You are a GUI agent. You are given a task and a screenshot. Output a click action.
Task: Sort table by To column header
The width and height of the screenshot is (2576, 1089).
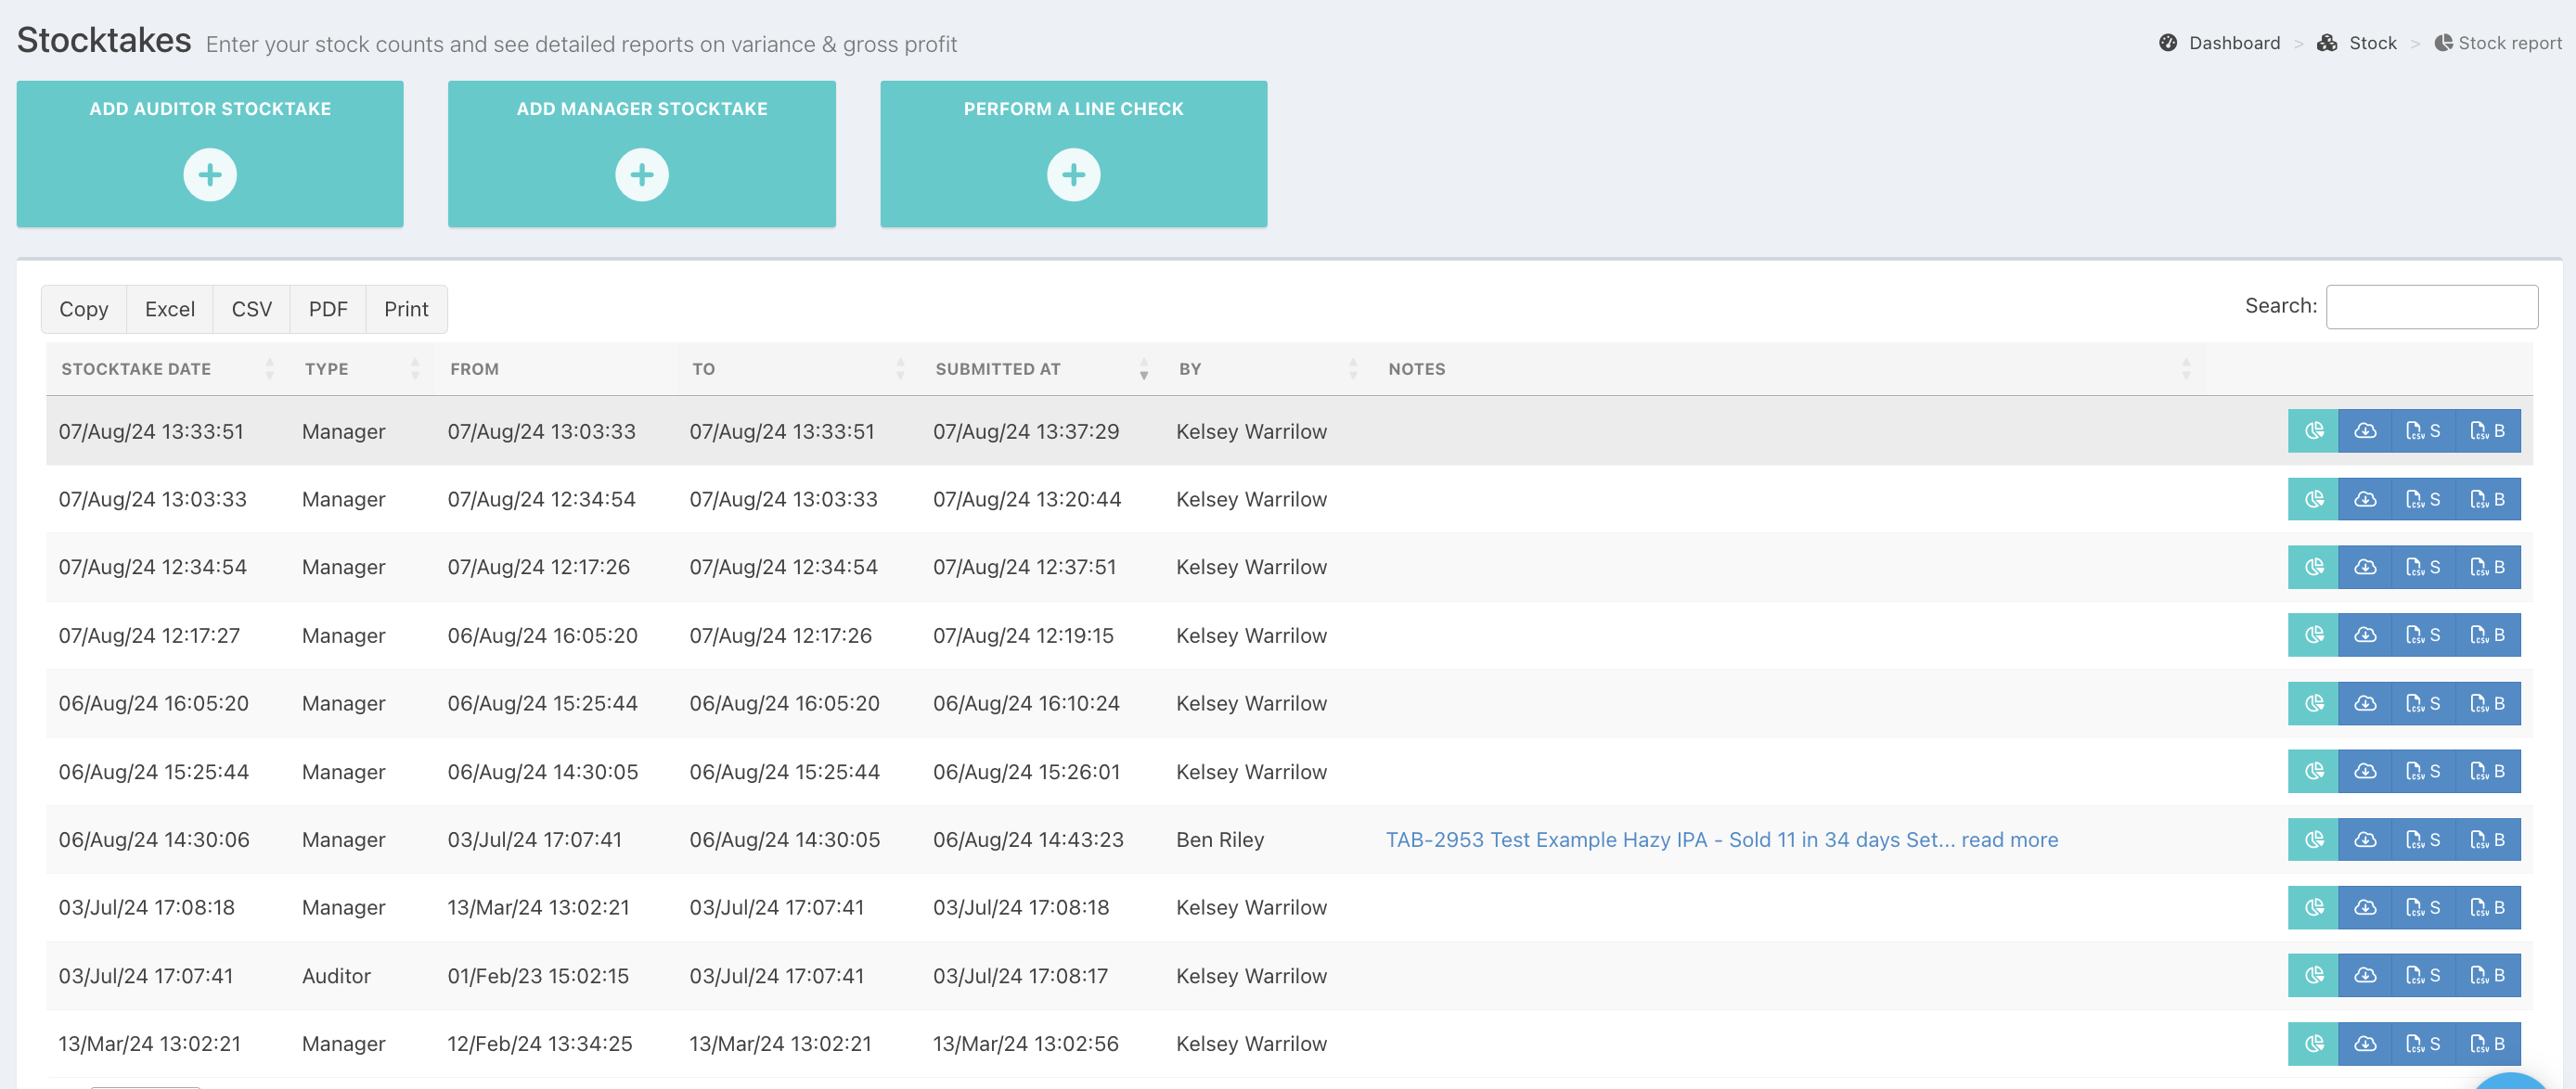(798, 369)
